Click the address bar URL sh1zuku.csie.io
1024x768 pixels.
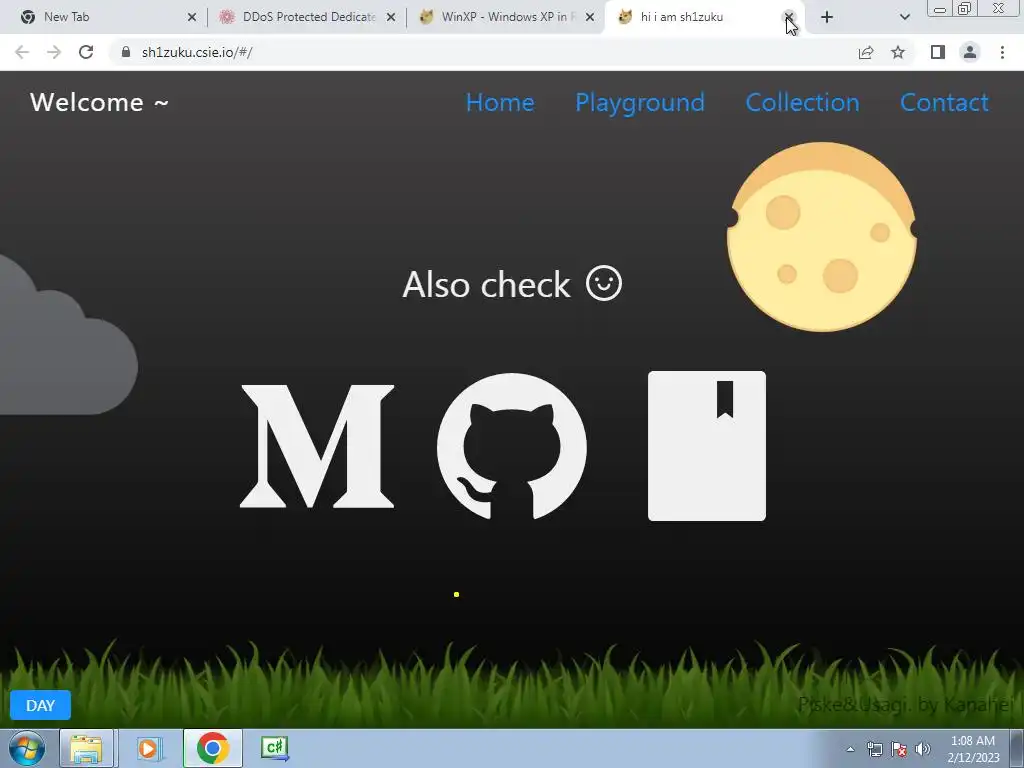(x=197, y=52)
